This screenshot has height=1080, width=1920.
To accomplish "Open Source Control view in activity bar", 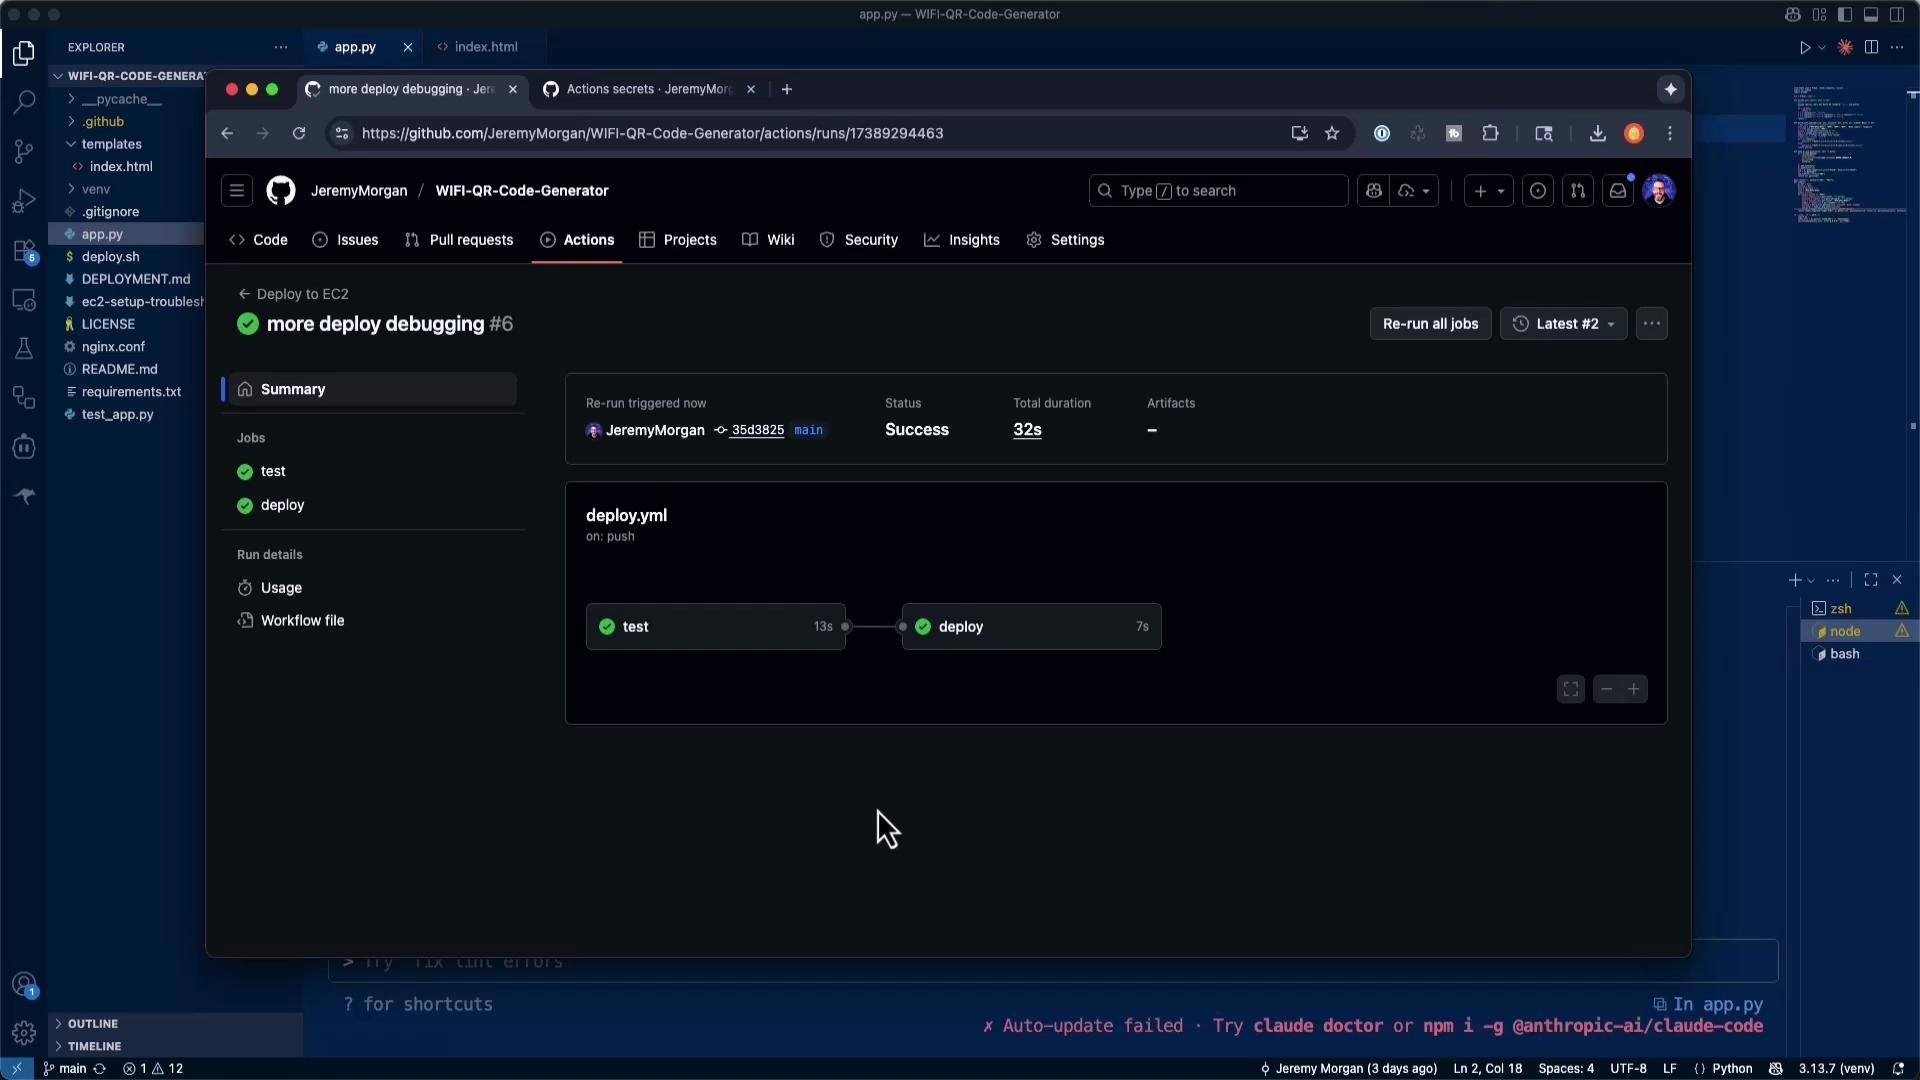I will [24, 151].
